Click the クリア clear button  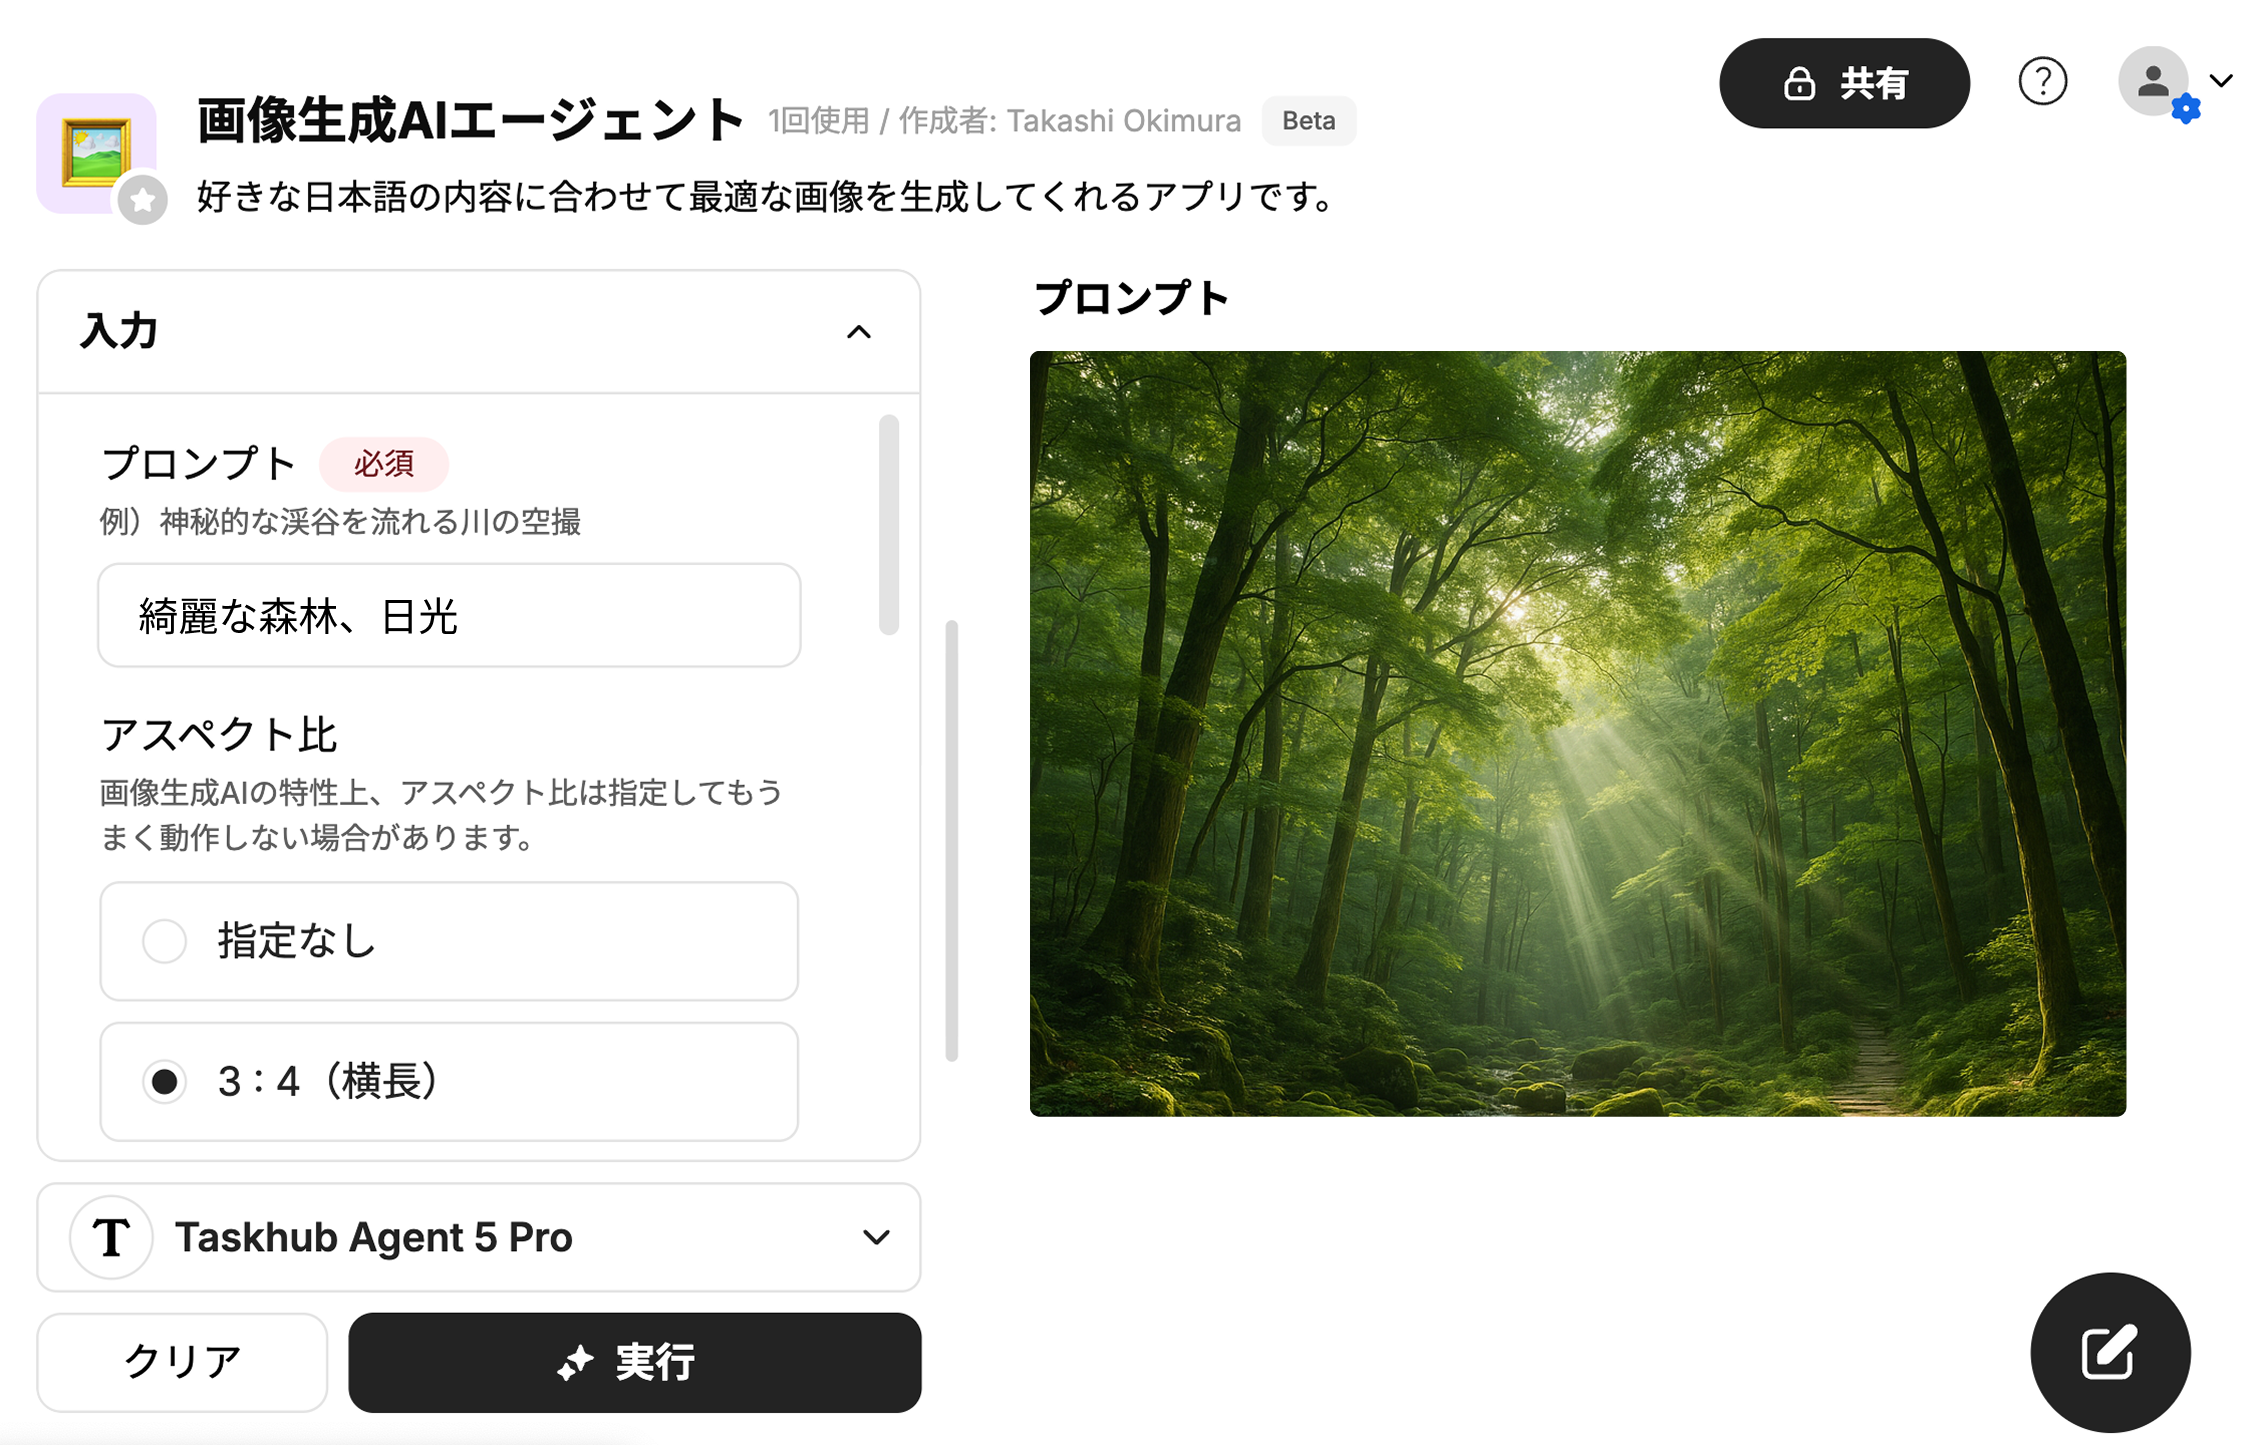point(182,1362)
